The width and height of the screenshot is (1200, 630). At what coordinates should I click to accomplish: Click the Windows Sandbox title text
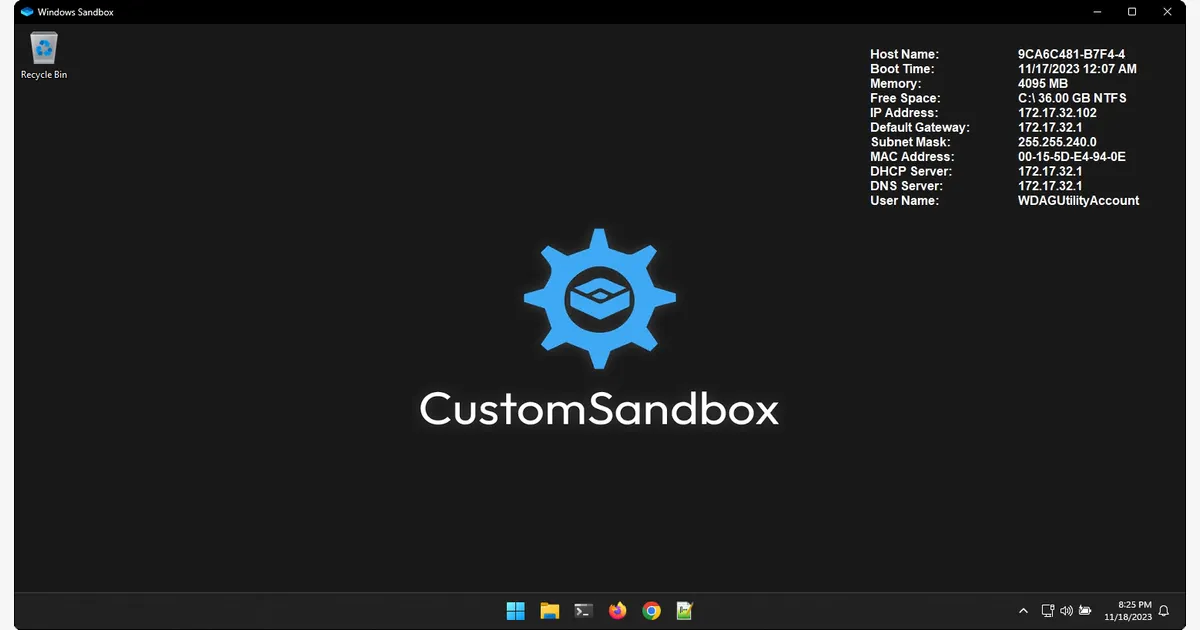pos(75,12)
